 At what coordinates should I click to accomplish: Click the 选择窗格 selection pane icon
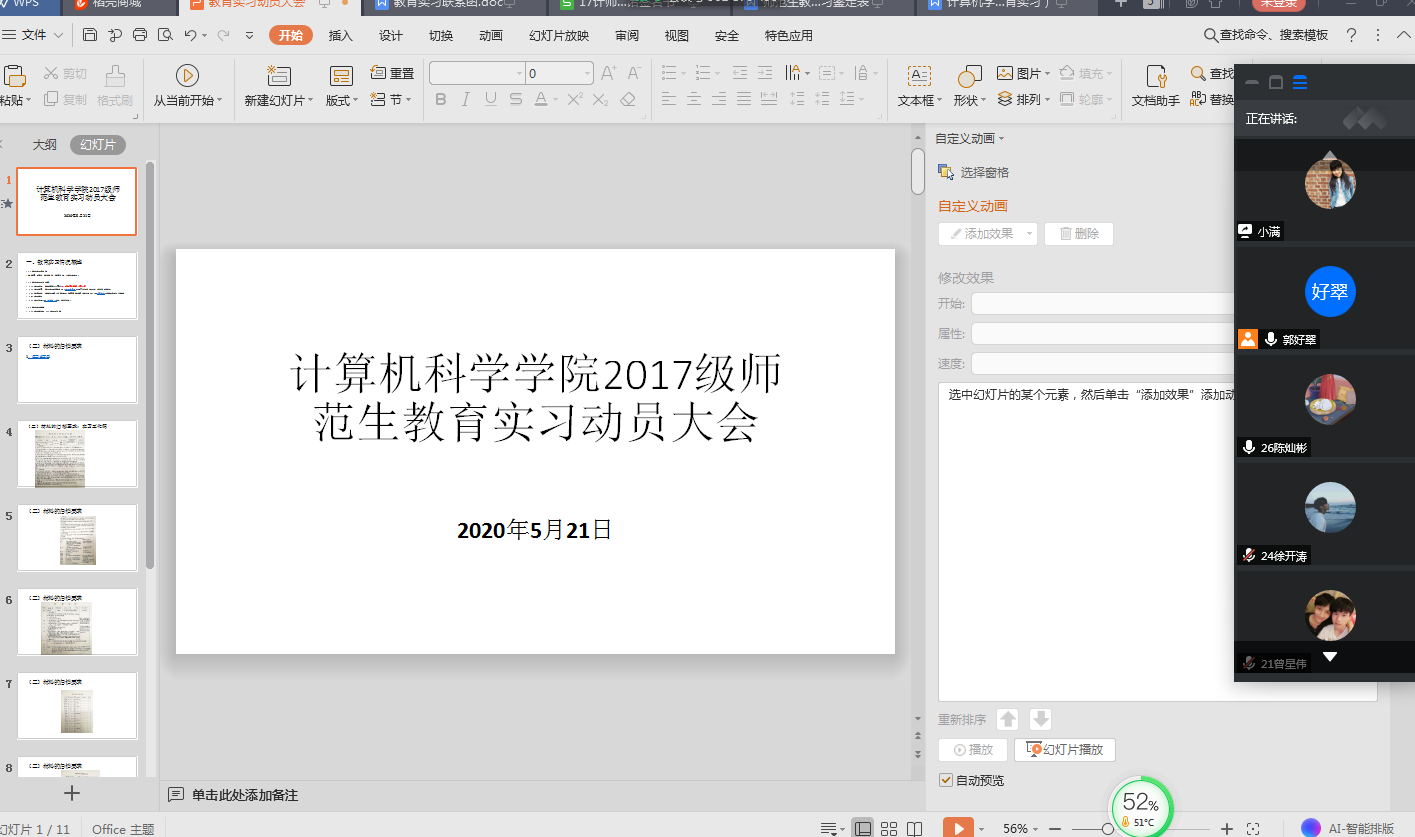[x=945, y=172]
